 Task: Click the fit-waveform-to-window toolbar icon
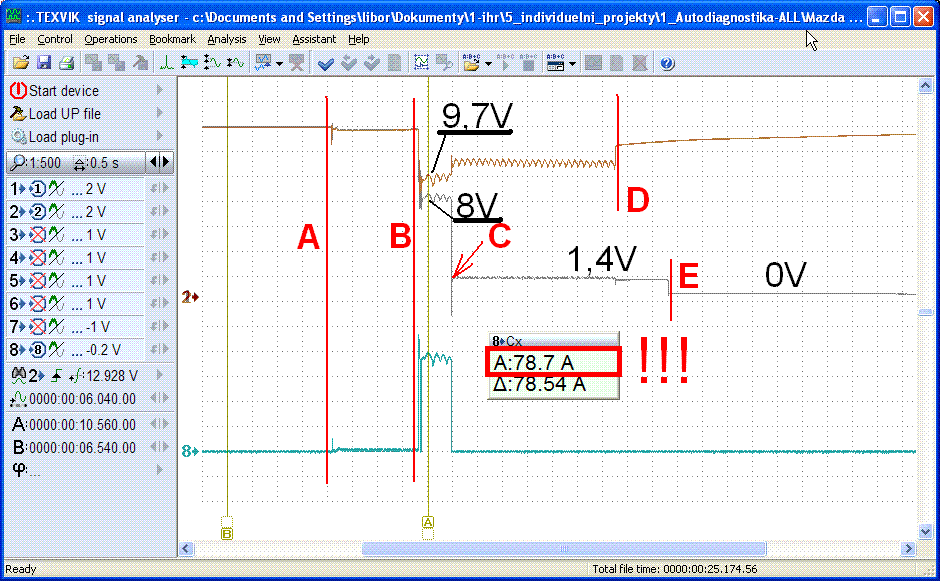point(421,63)
